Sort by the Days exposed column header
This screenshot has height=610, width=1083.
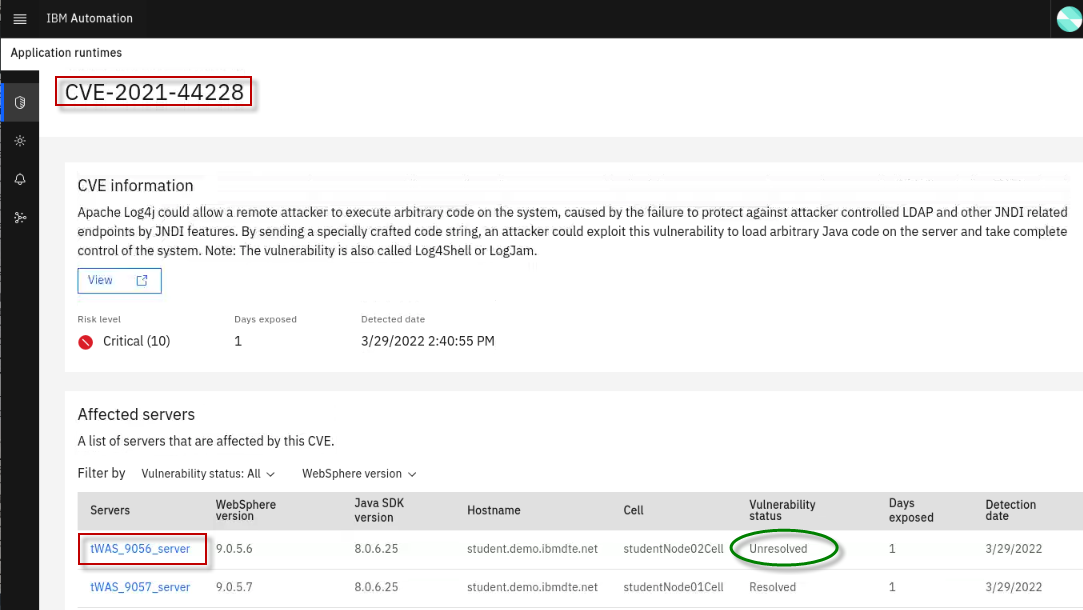coord(910,510)
